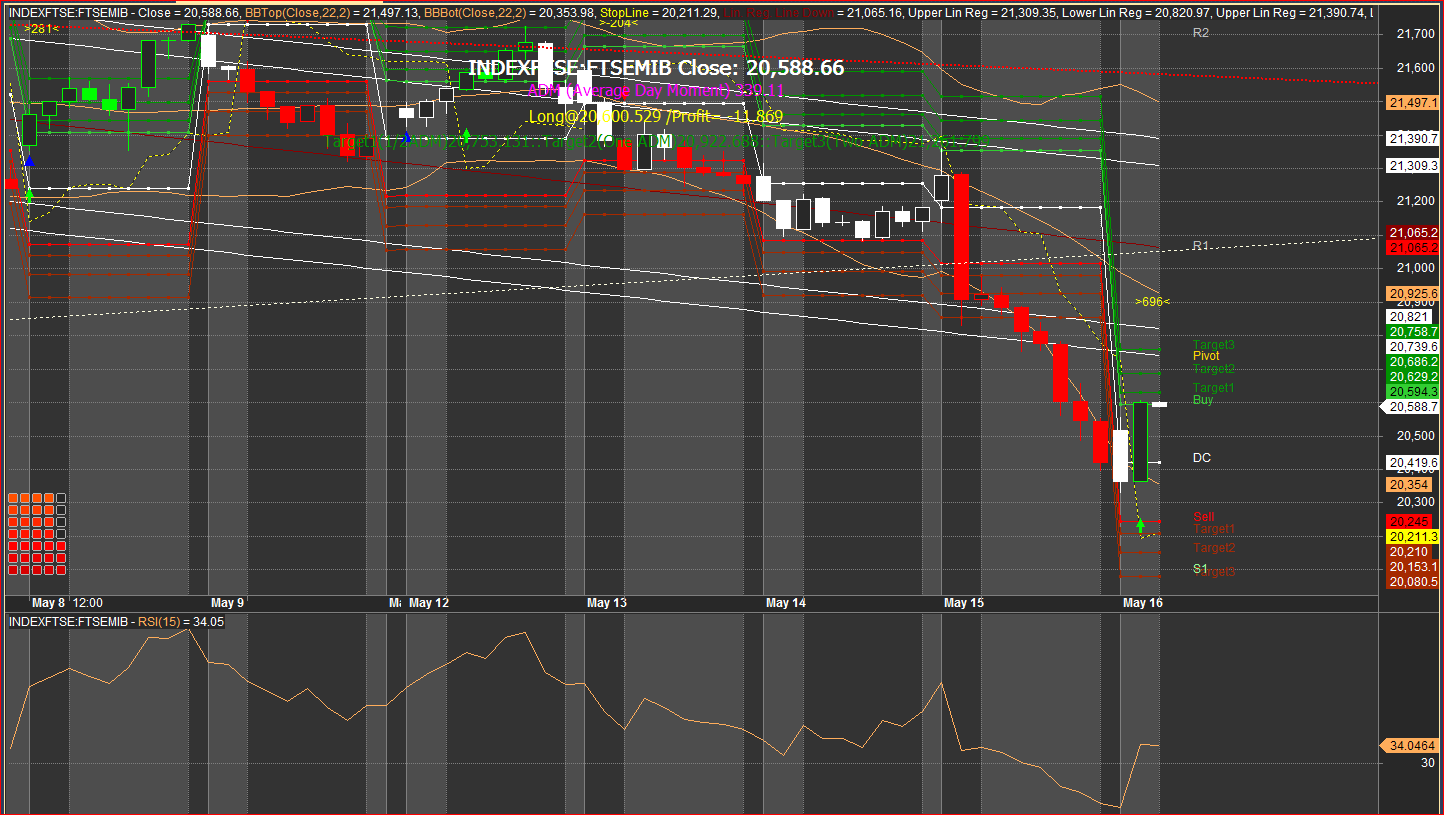Click the '12:00' time label
1444x815 pixels.
click(x=89, y=603)
